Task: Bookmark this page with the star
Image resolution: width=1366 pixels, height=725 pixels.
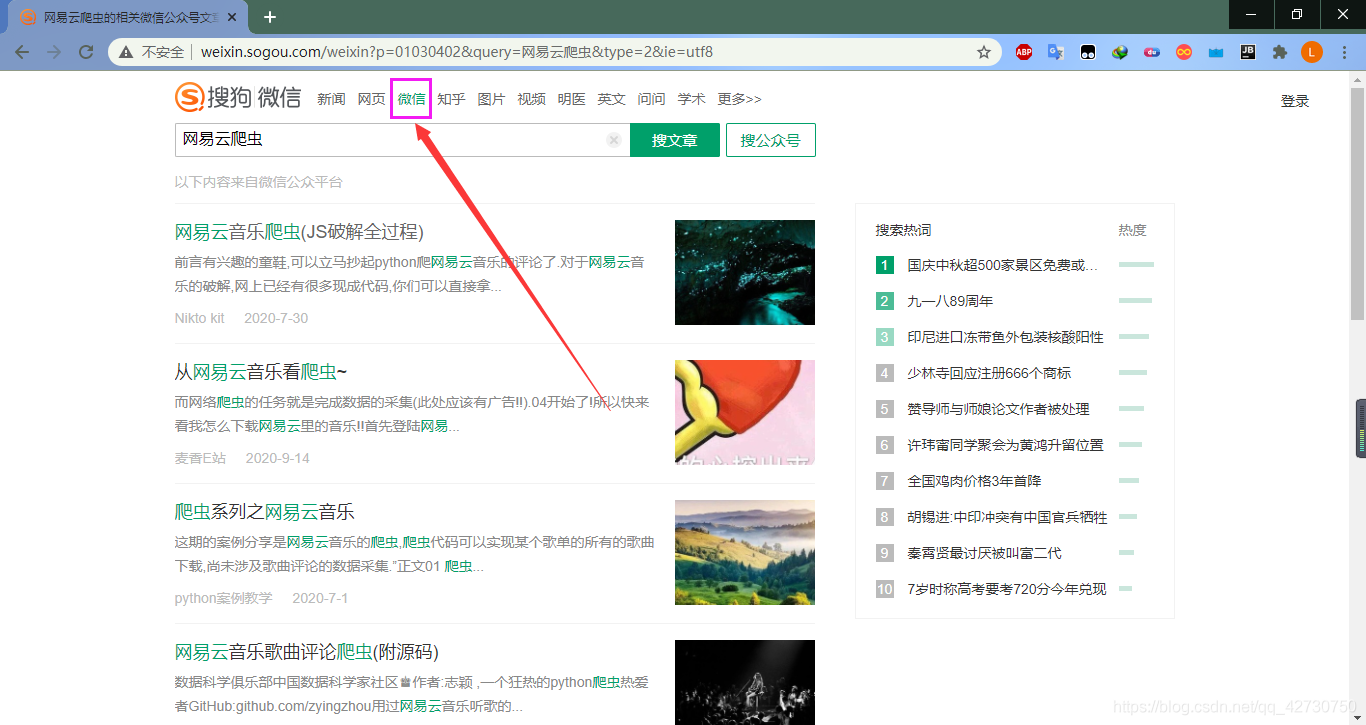Action: 984,52
